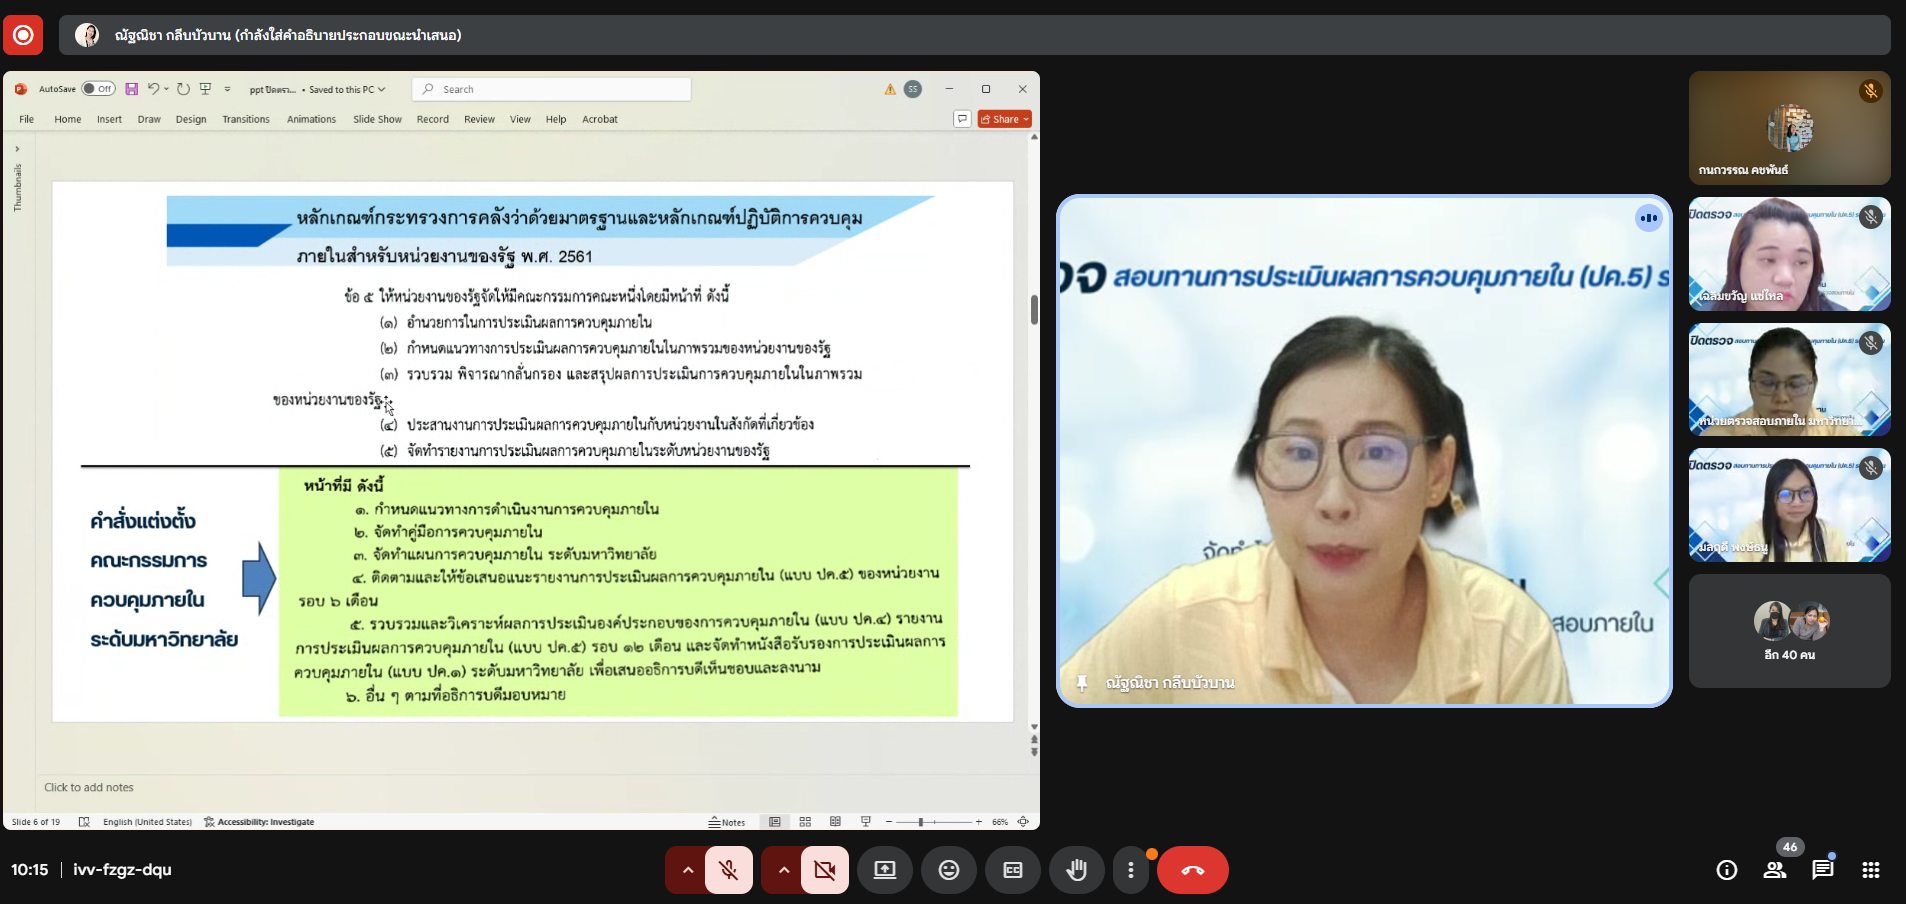Toggle the AutoSave switch in PowerPoint
The image size is (1906, 904).
[x=98, y=89]
